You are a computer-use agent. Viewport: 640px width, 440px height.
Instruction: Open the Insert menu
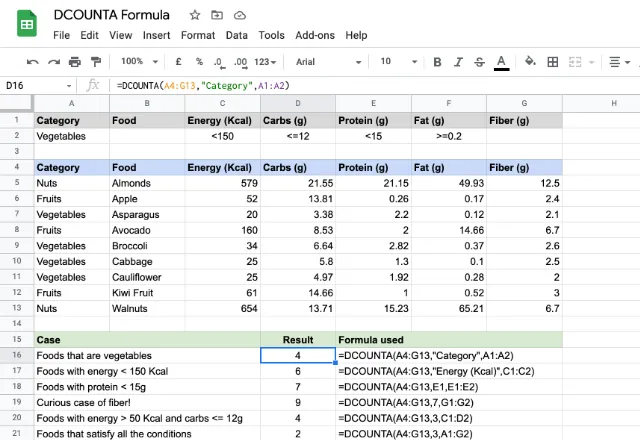(156, 36)
